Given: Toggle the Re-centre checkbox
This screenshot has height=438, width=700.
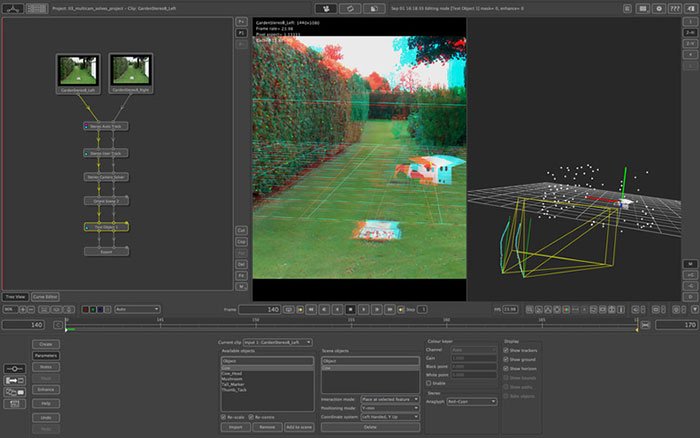Looking at the screenshot, I should point(251,417).
